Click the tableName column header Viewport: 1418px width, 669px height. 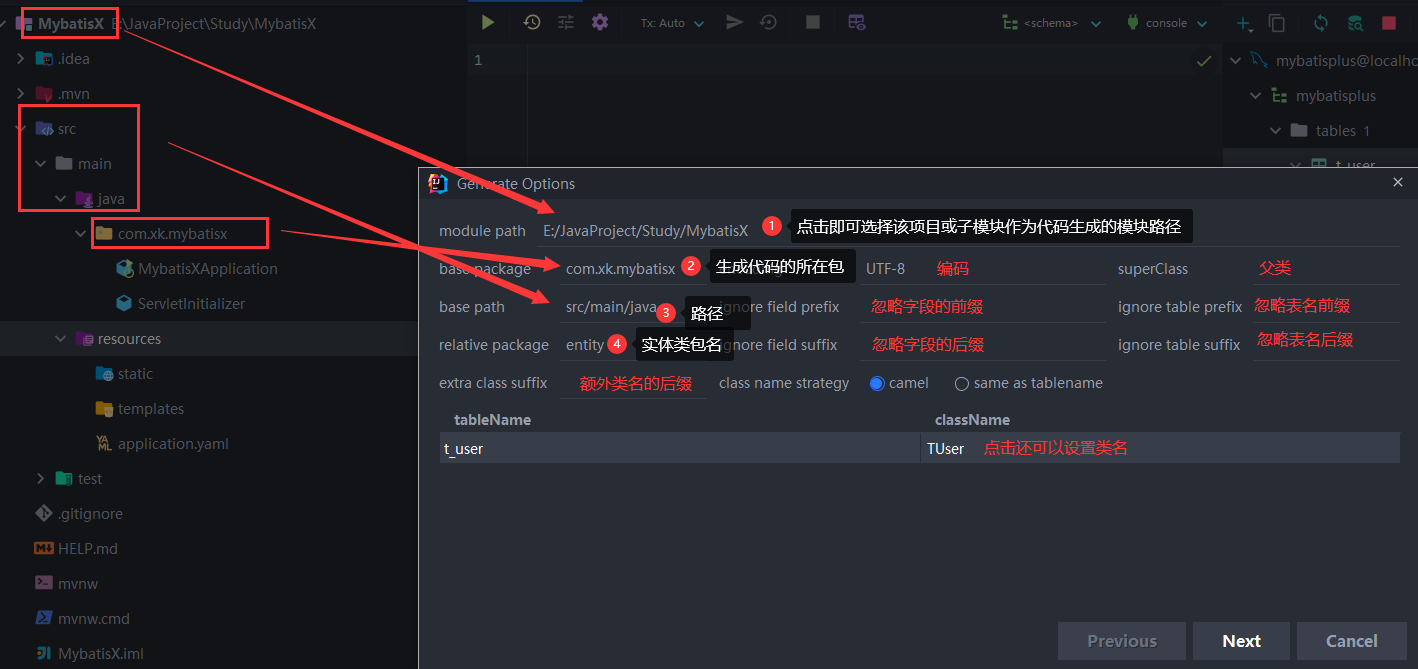492,419
